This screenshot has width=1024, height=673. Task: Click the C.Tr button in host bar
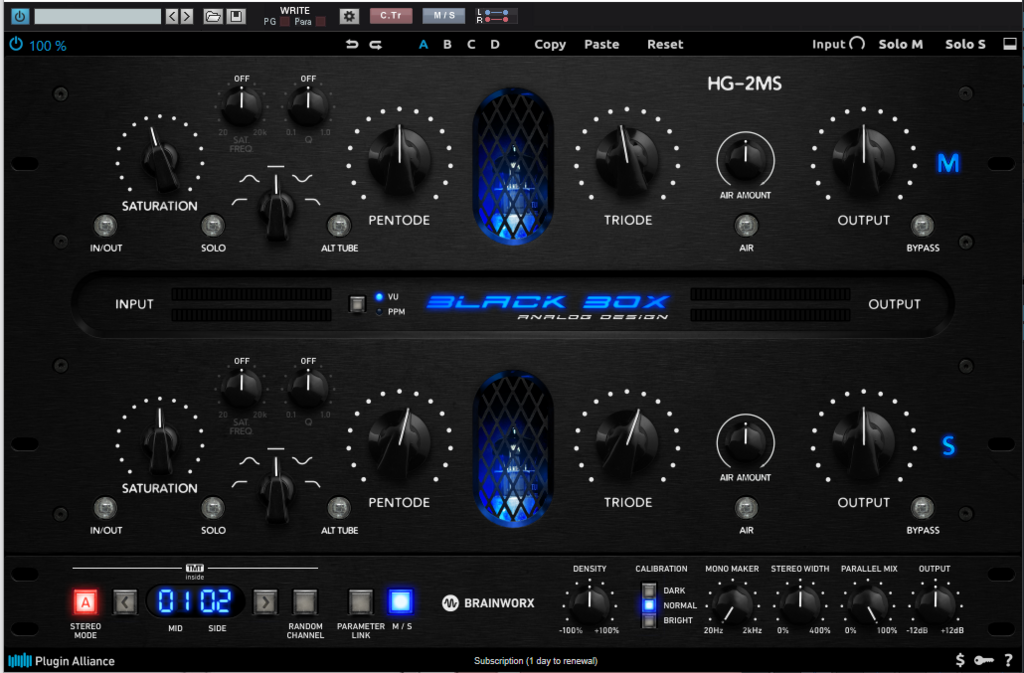click(x=391, y=16)
